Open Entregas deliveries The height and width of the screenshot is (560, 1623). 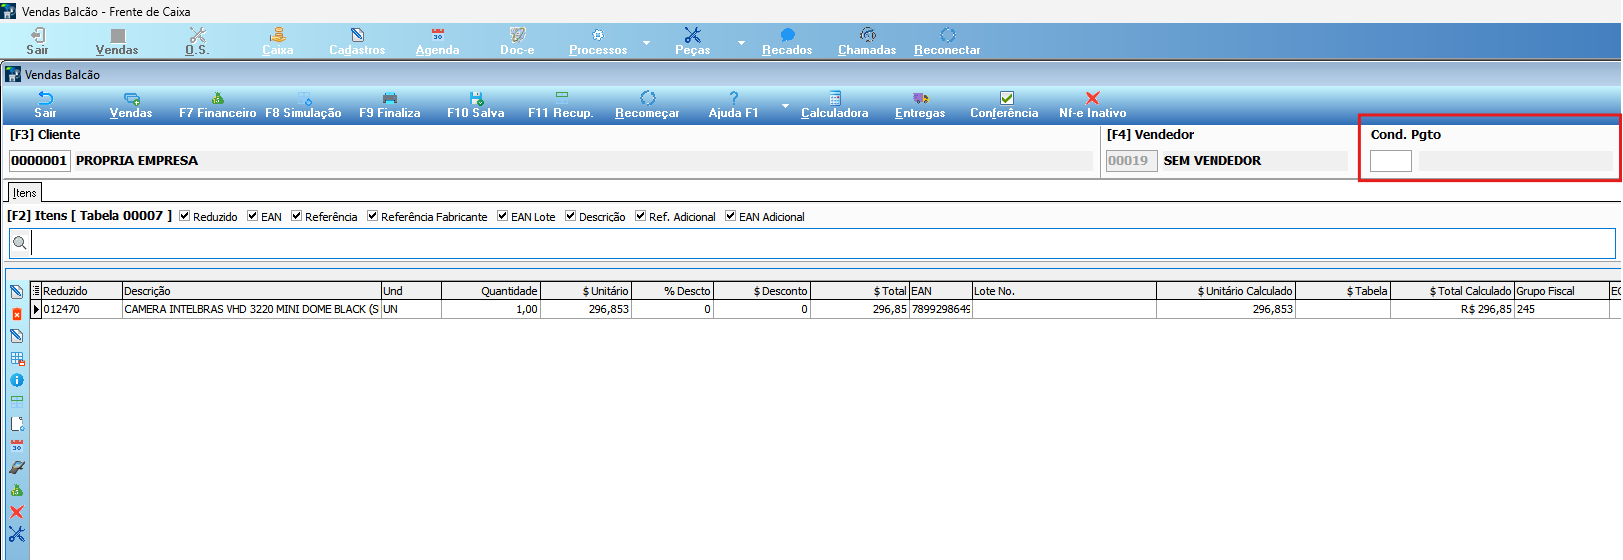tap(920, 105)
